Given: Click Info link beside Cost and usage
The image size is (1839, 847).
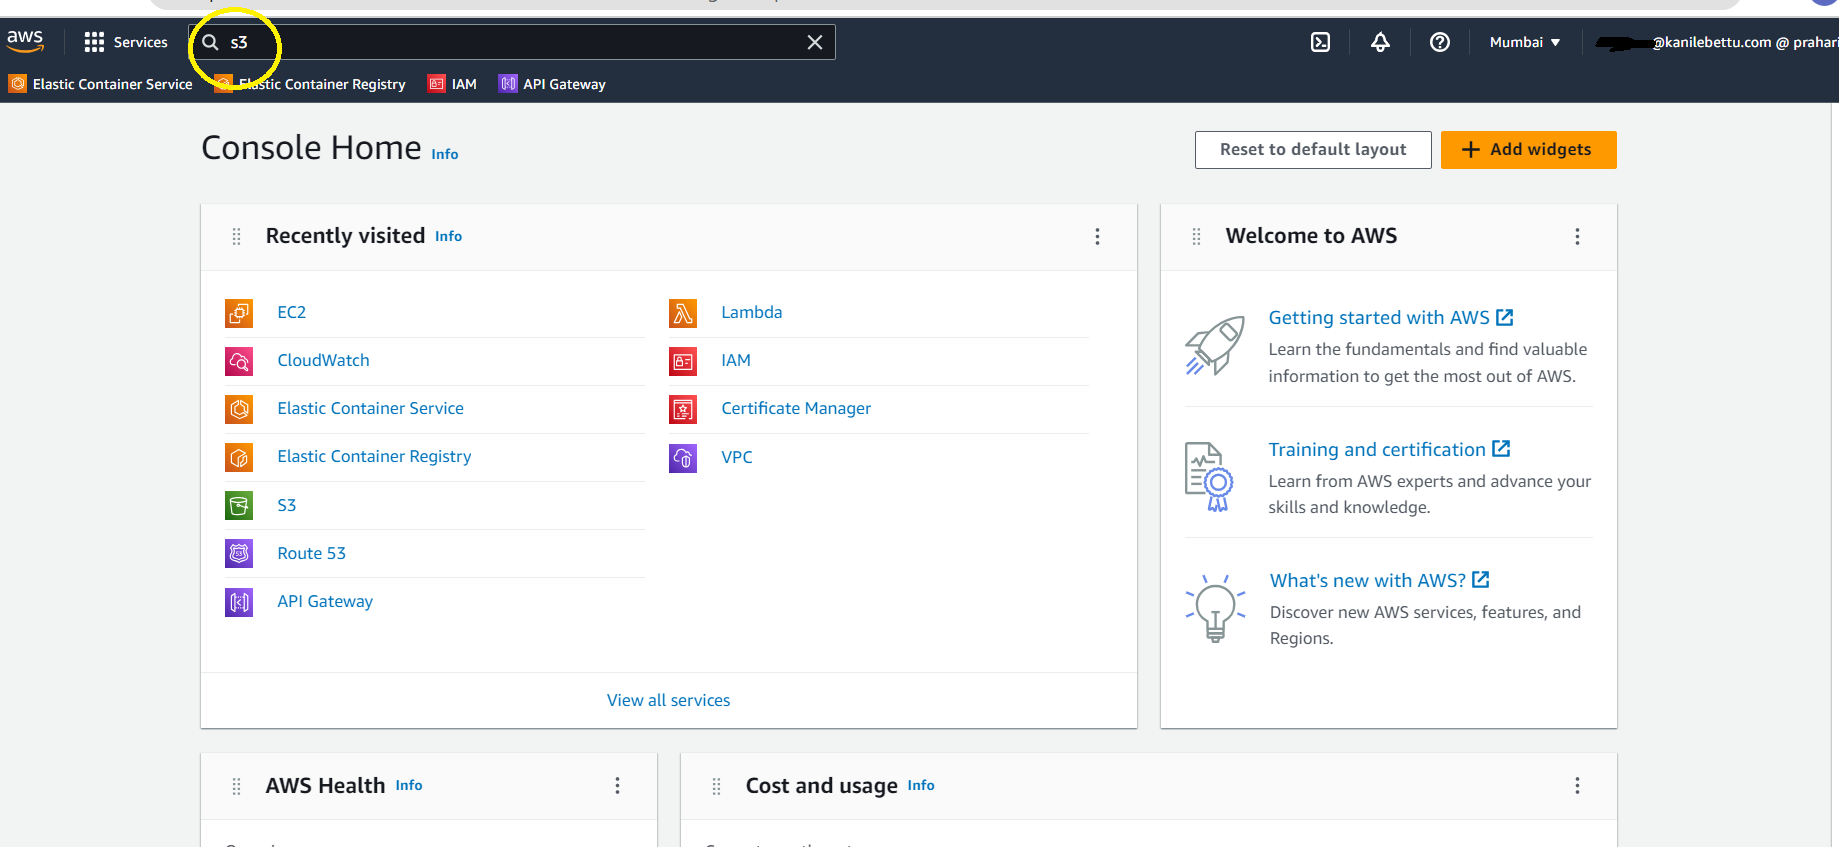Looking at the screenshot, I should point(921,785).
